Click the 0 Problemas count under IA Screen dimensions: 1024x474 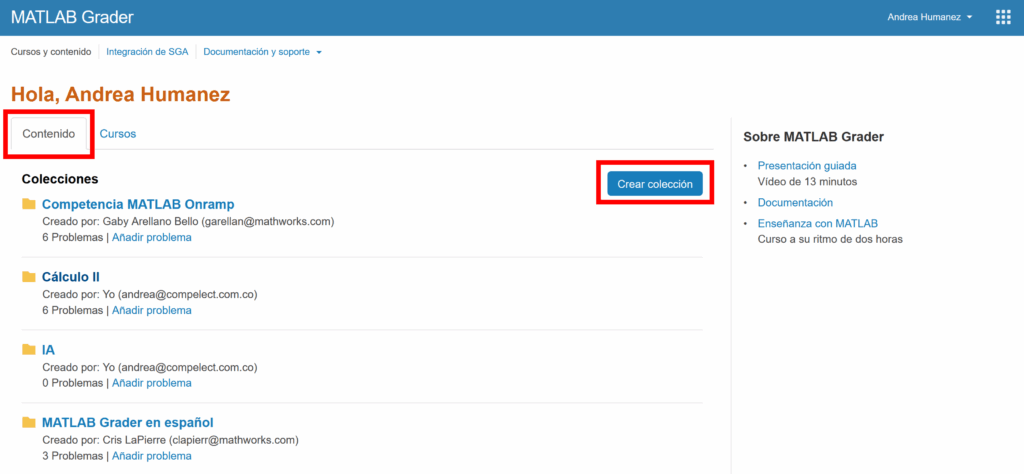(72, 383)
